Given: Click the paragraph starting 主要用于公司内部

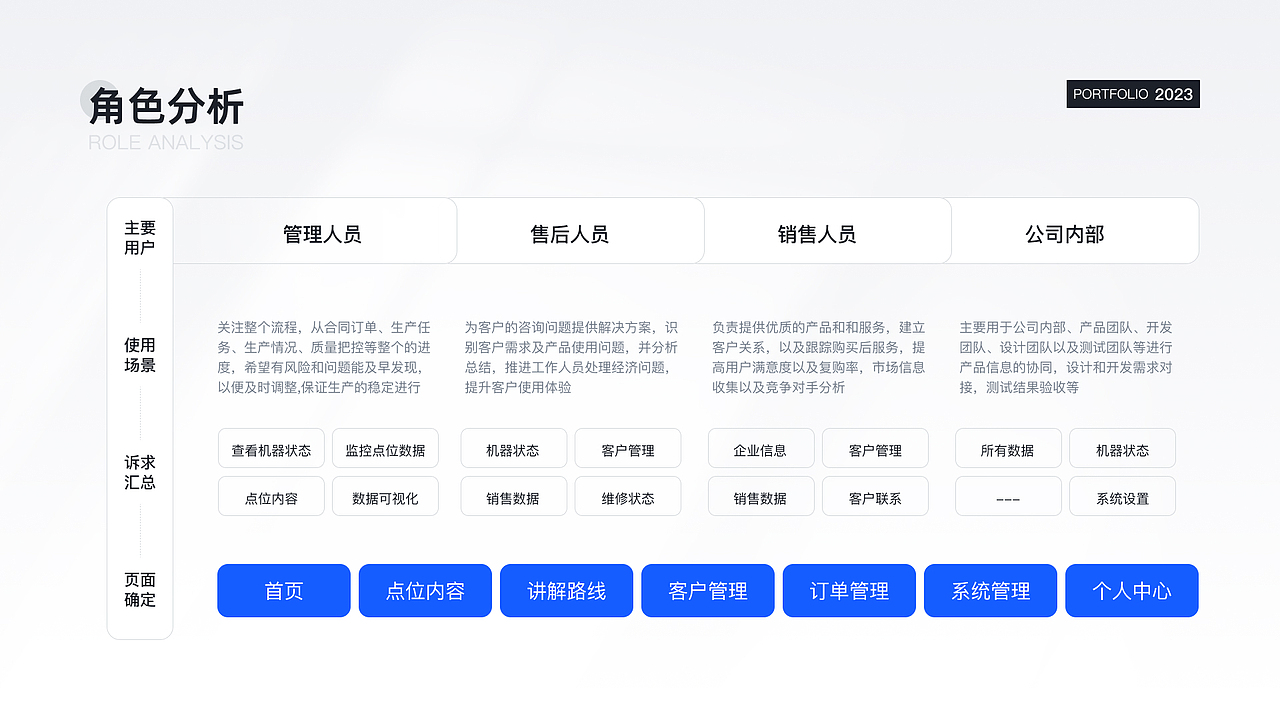Looking at the screenshot, I should click(x=1066, y=357).
